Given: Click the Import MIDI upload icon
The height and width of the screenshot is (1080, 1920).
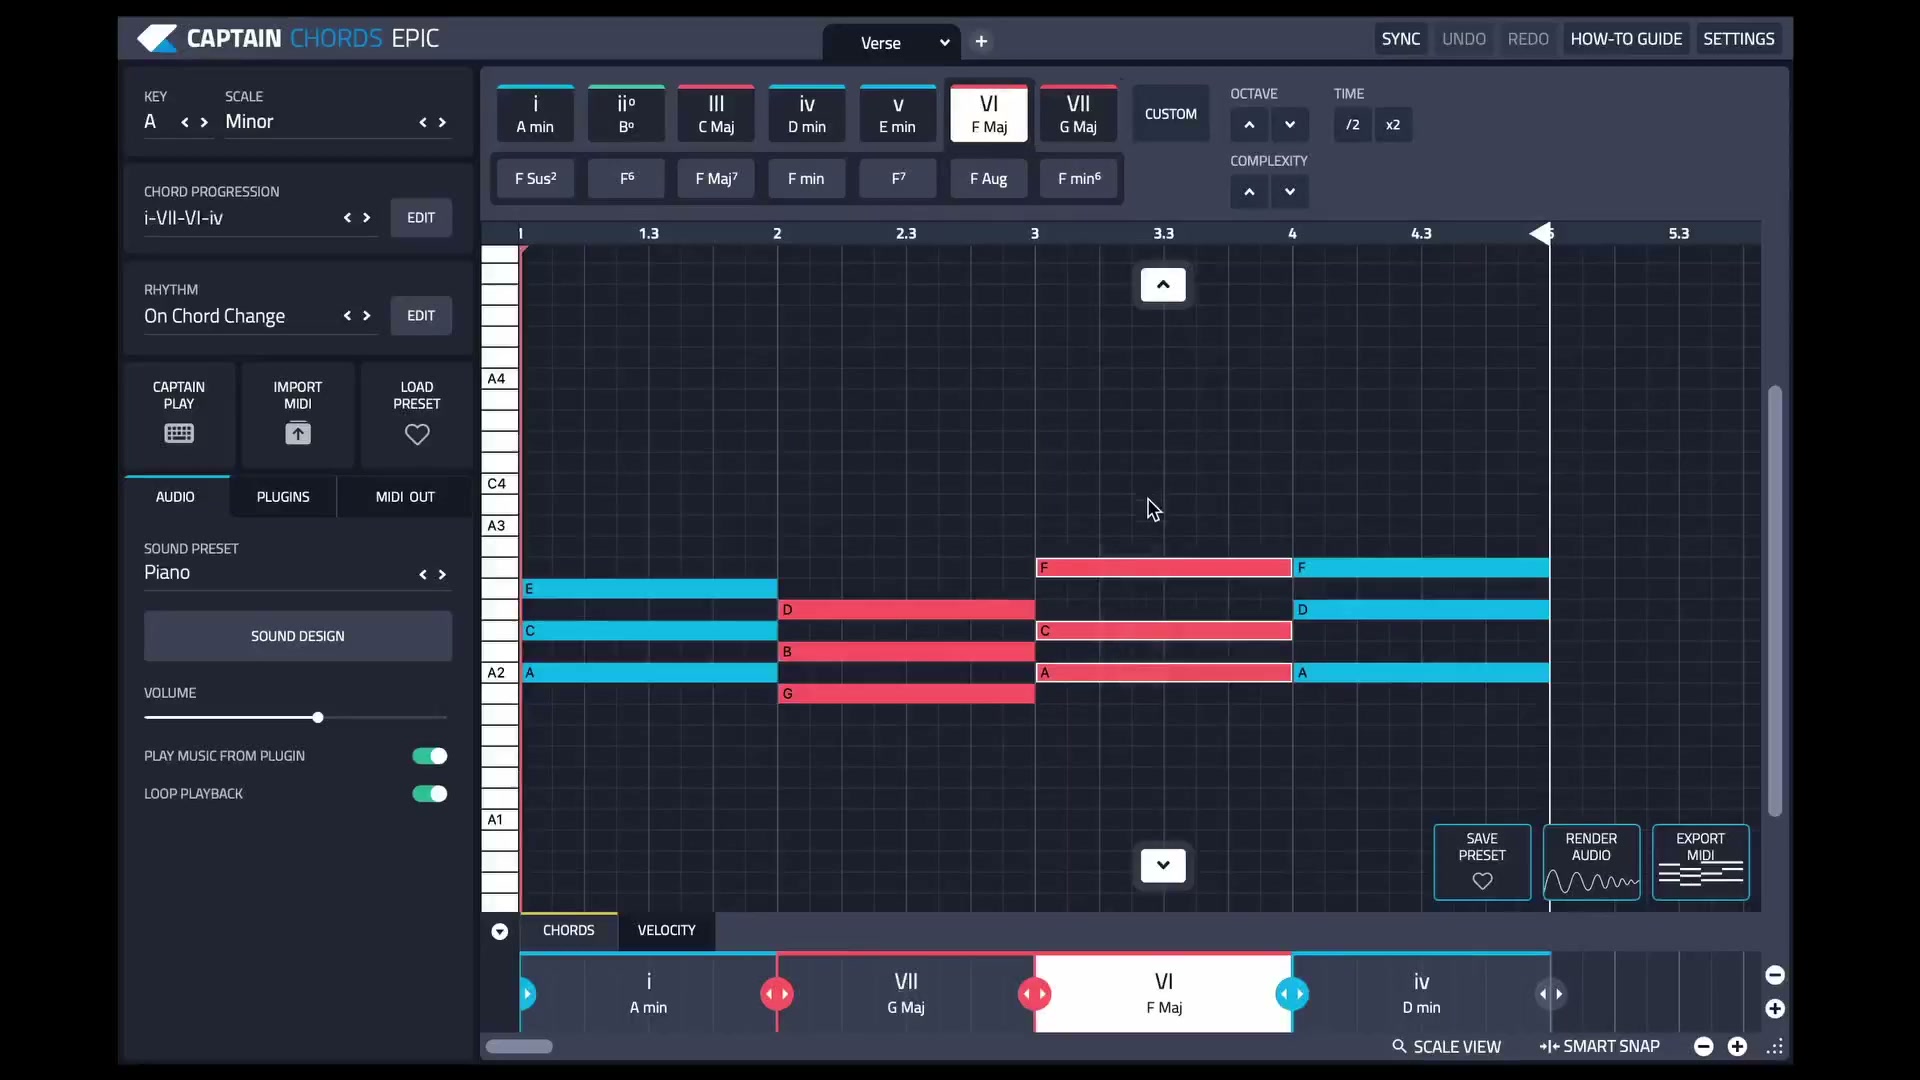Looking at the screenshot, I should [298, 433].
